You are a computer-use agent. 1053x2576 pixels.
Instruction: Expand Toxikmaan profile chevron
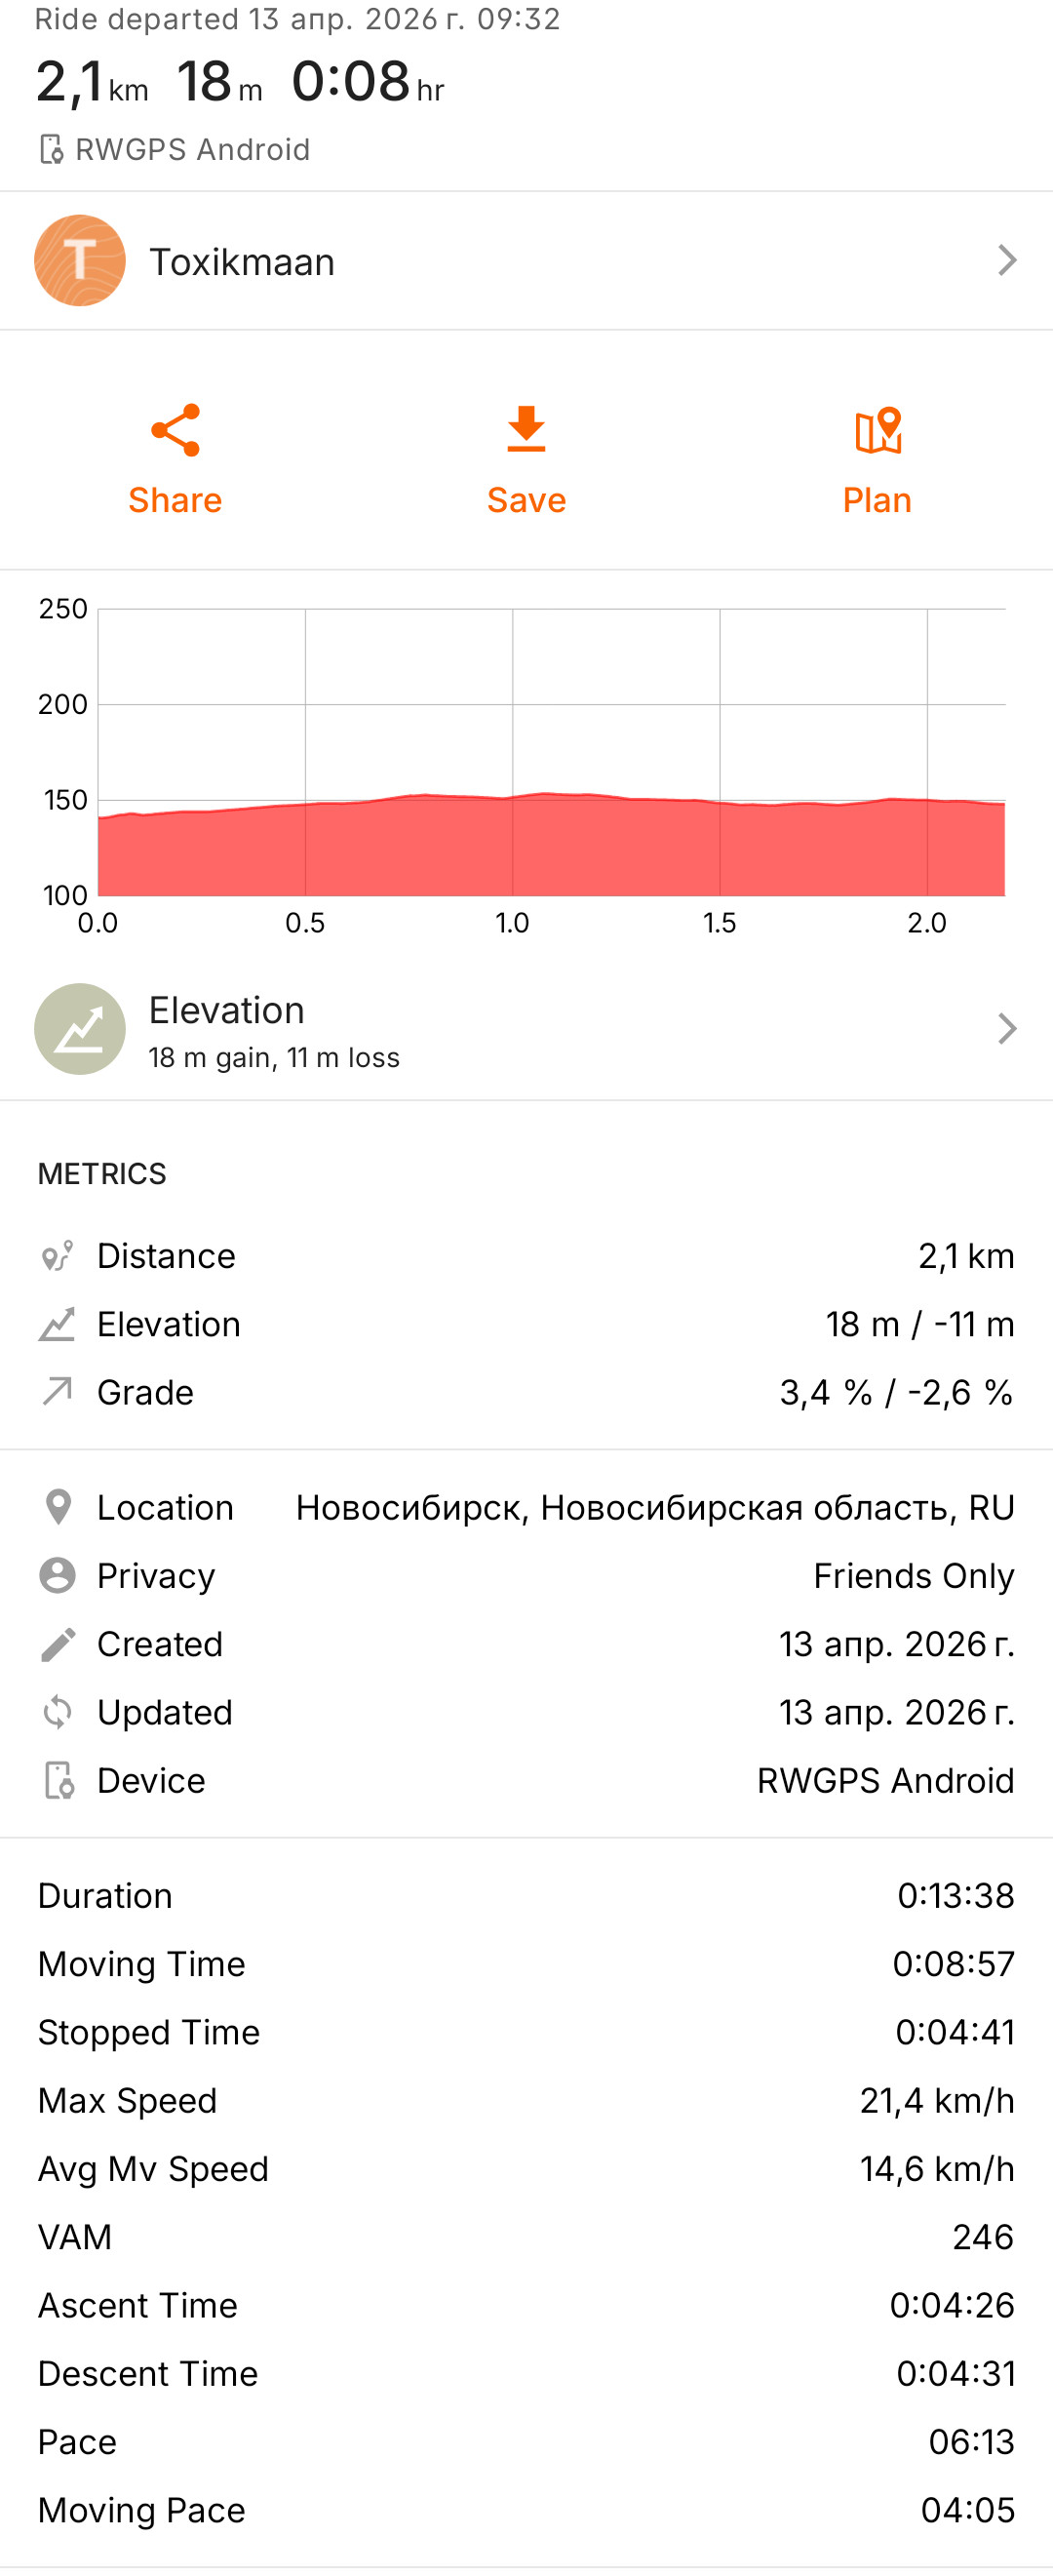(1007, 260)
